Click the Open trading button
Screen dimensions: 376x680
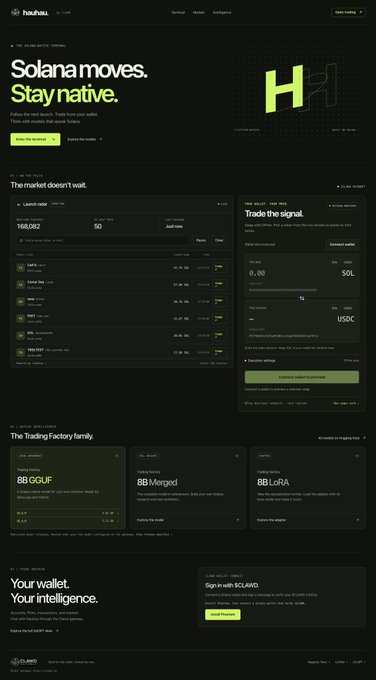[348, 12]
